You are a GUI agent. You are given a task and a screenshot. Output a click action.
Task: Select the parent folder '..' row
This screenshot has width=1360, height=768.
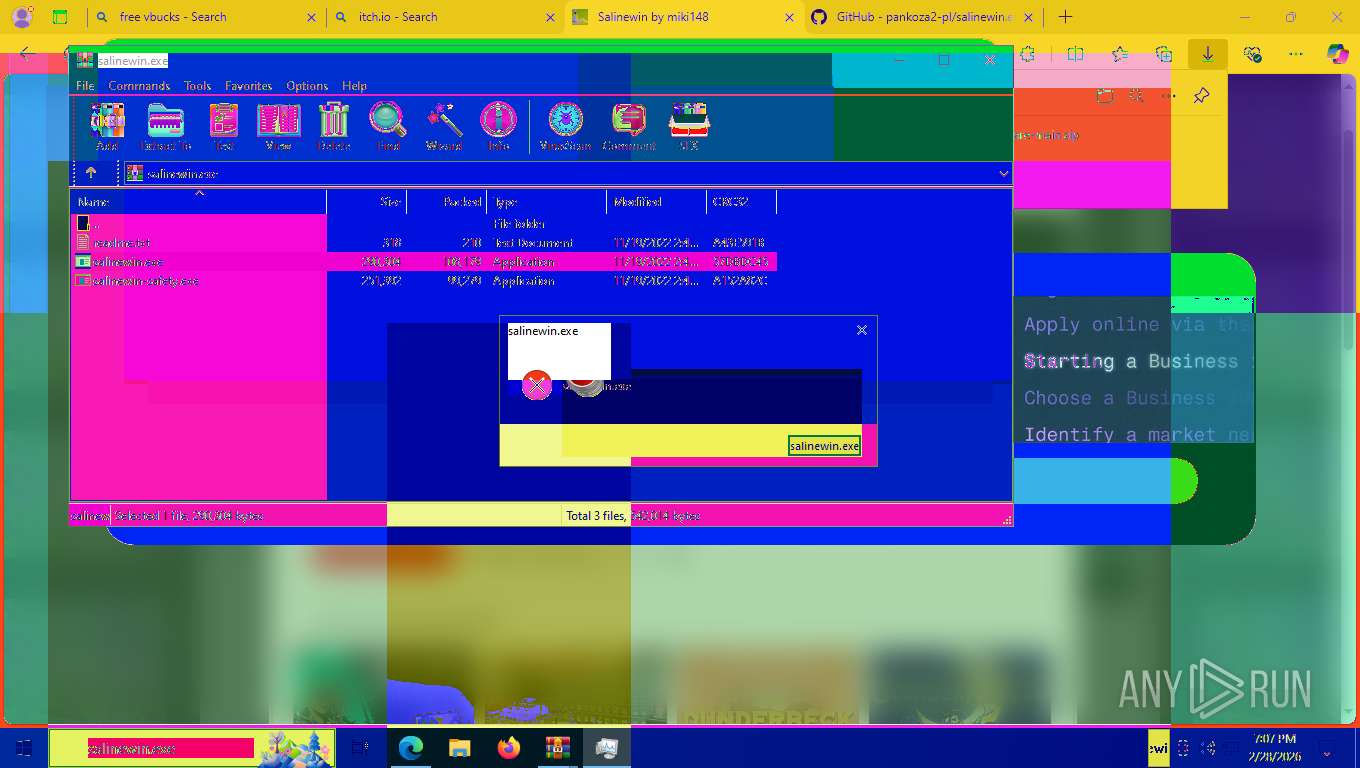[x=424, y=223]
